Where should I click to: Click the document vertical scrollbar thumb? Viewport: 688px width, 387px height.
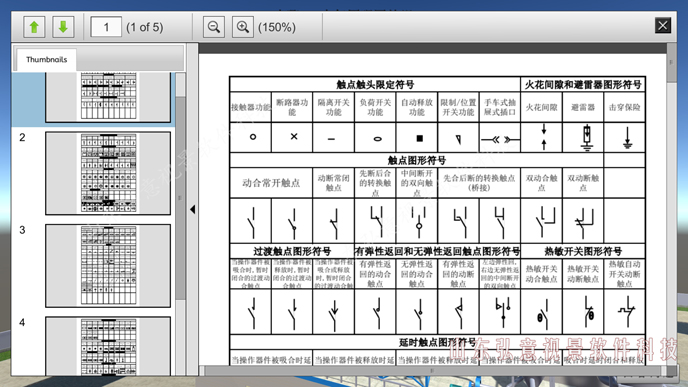[671, 62]
